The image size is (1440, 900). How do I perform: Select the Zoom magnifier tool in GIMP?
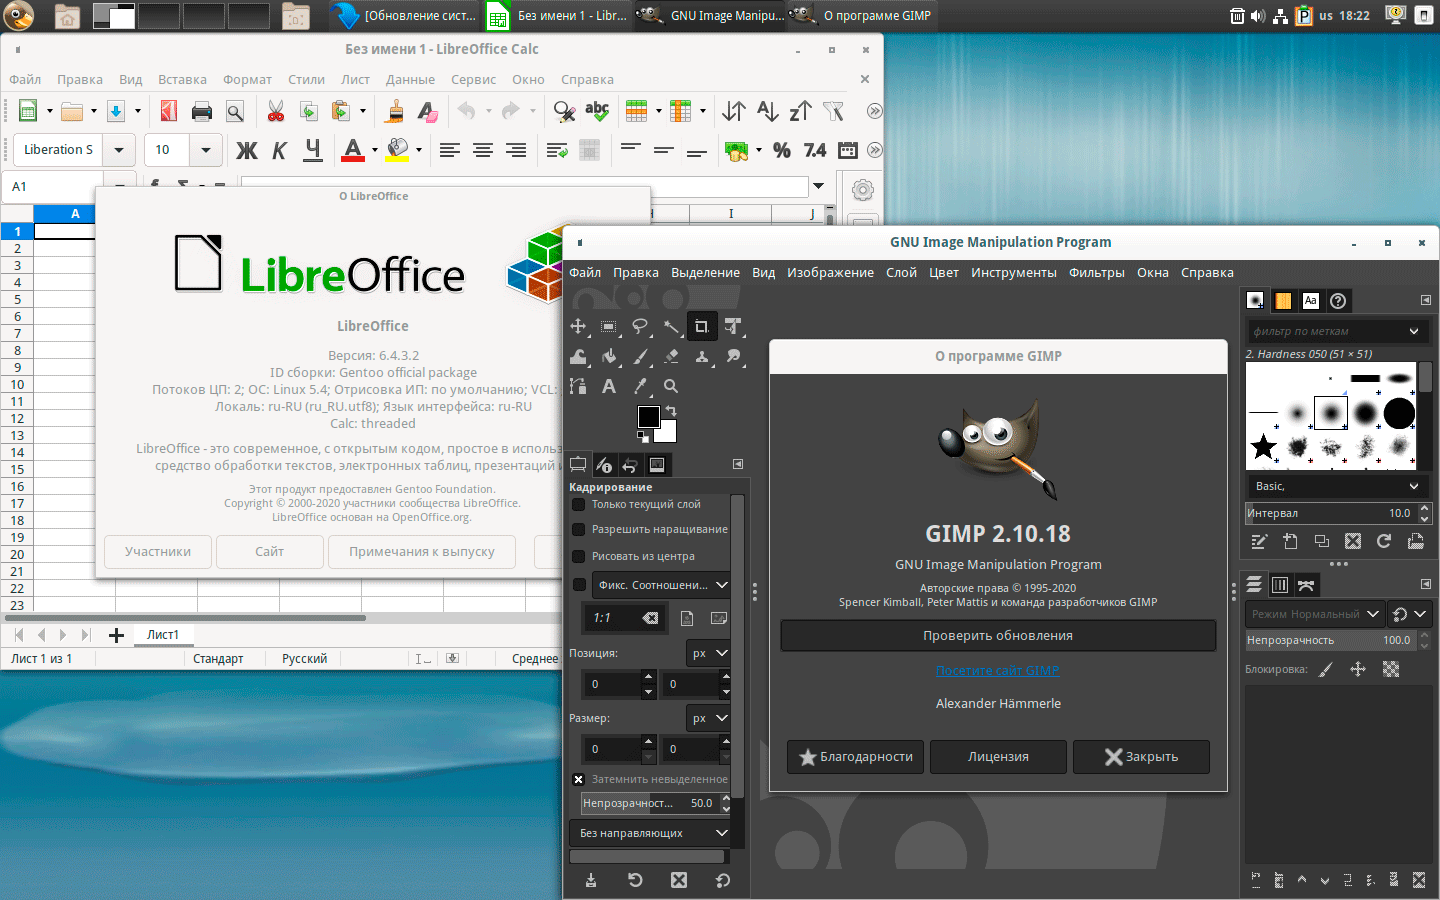pos(671,386)
